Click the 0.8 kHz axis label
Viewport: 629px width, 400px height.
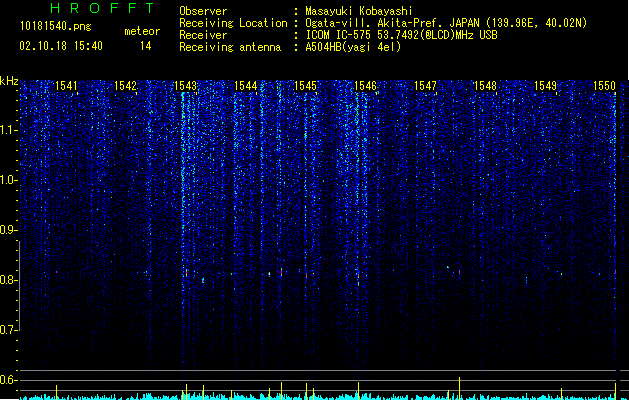coord(8,280)
